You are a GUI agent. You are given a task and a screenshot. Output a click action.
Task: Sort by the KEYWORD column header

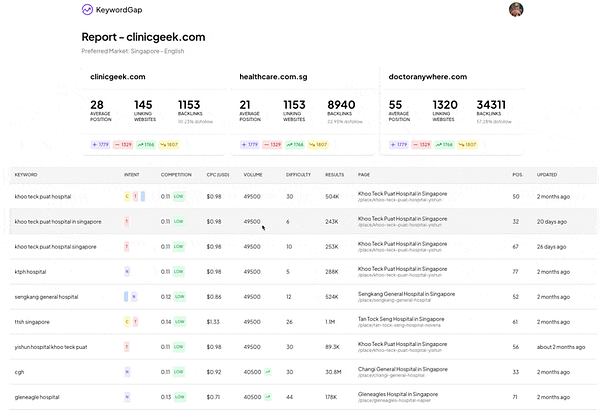[x=26, y=175]
